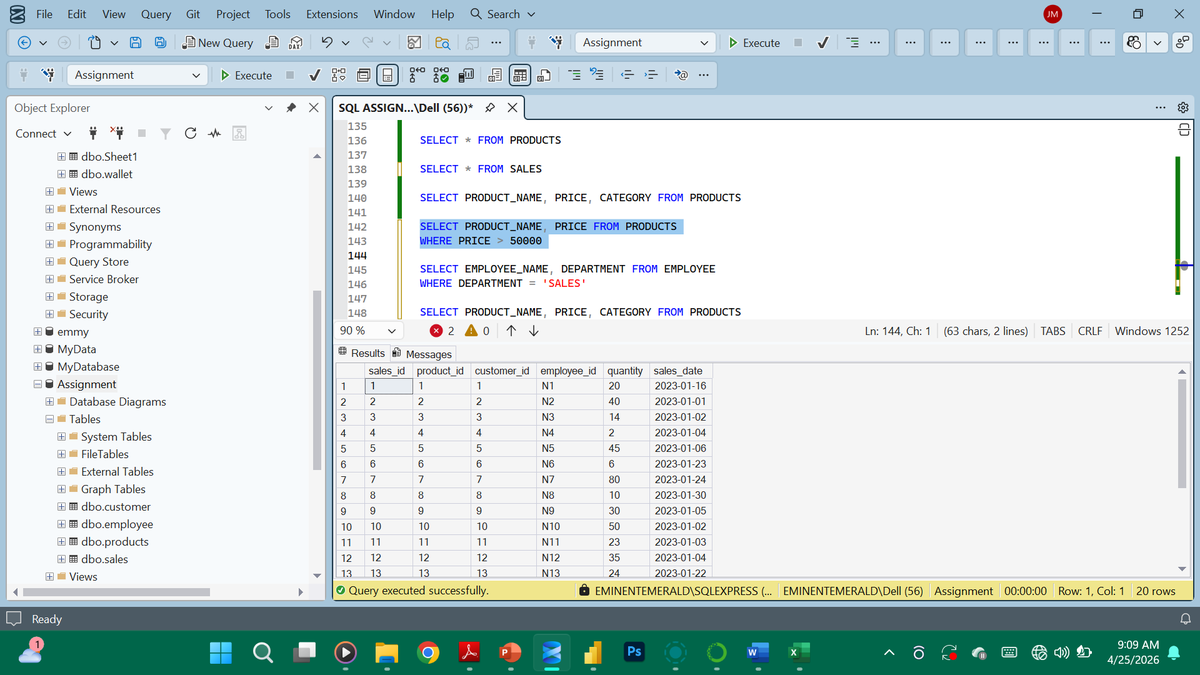Click the red error count indicator

442,331
